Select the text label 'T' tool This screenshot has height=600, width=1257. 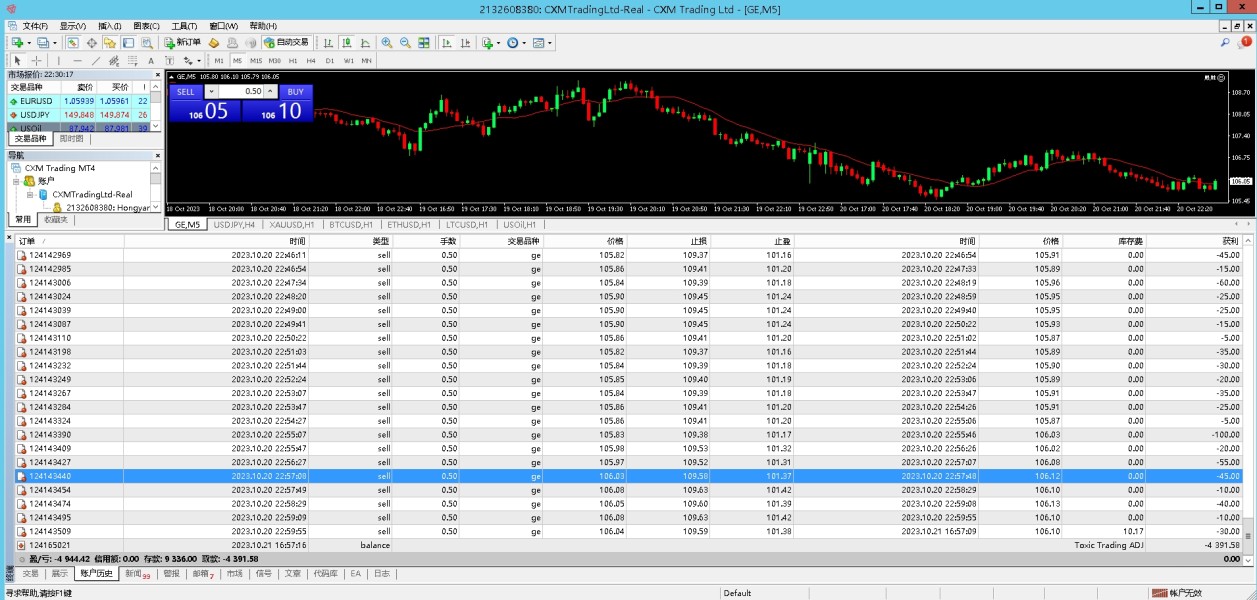168,60
